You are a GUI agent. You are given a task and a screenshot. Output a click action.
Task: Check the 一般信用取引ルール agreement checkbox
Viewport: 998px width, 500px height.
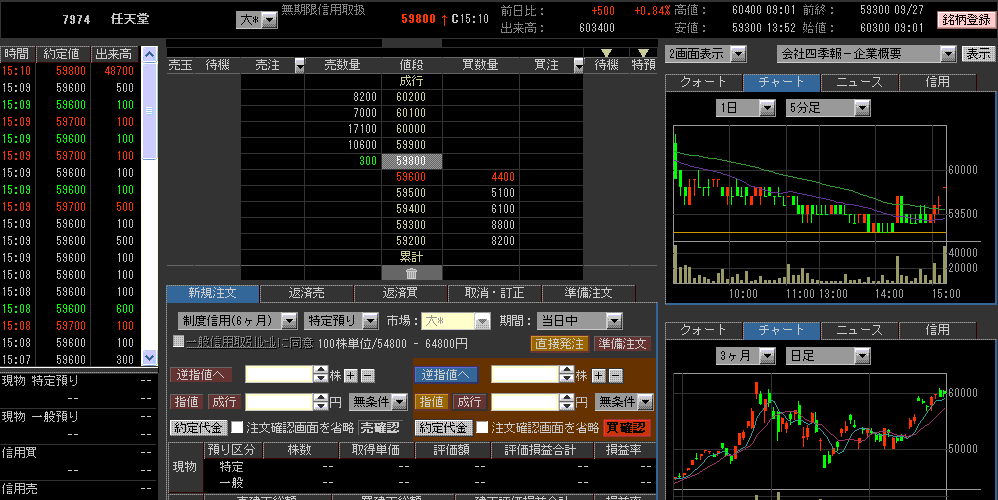(x=178, y=342)
